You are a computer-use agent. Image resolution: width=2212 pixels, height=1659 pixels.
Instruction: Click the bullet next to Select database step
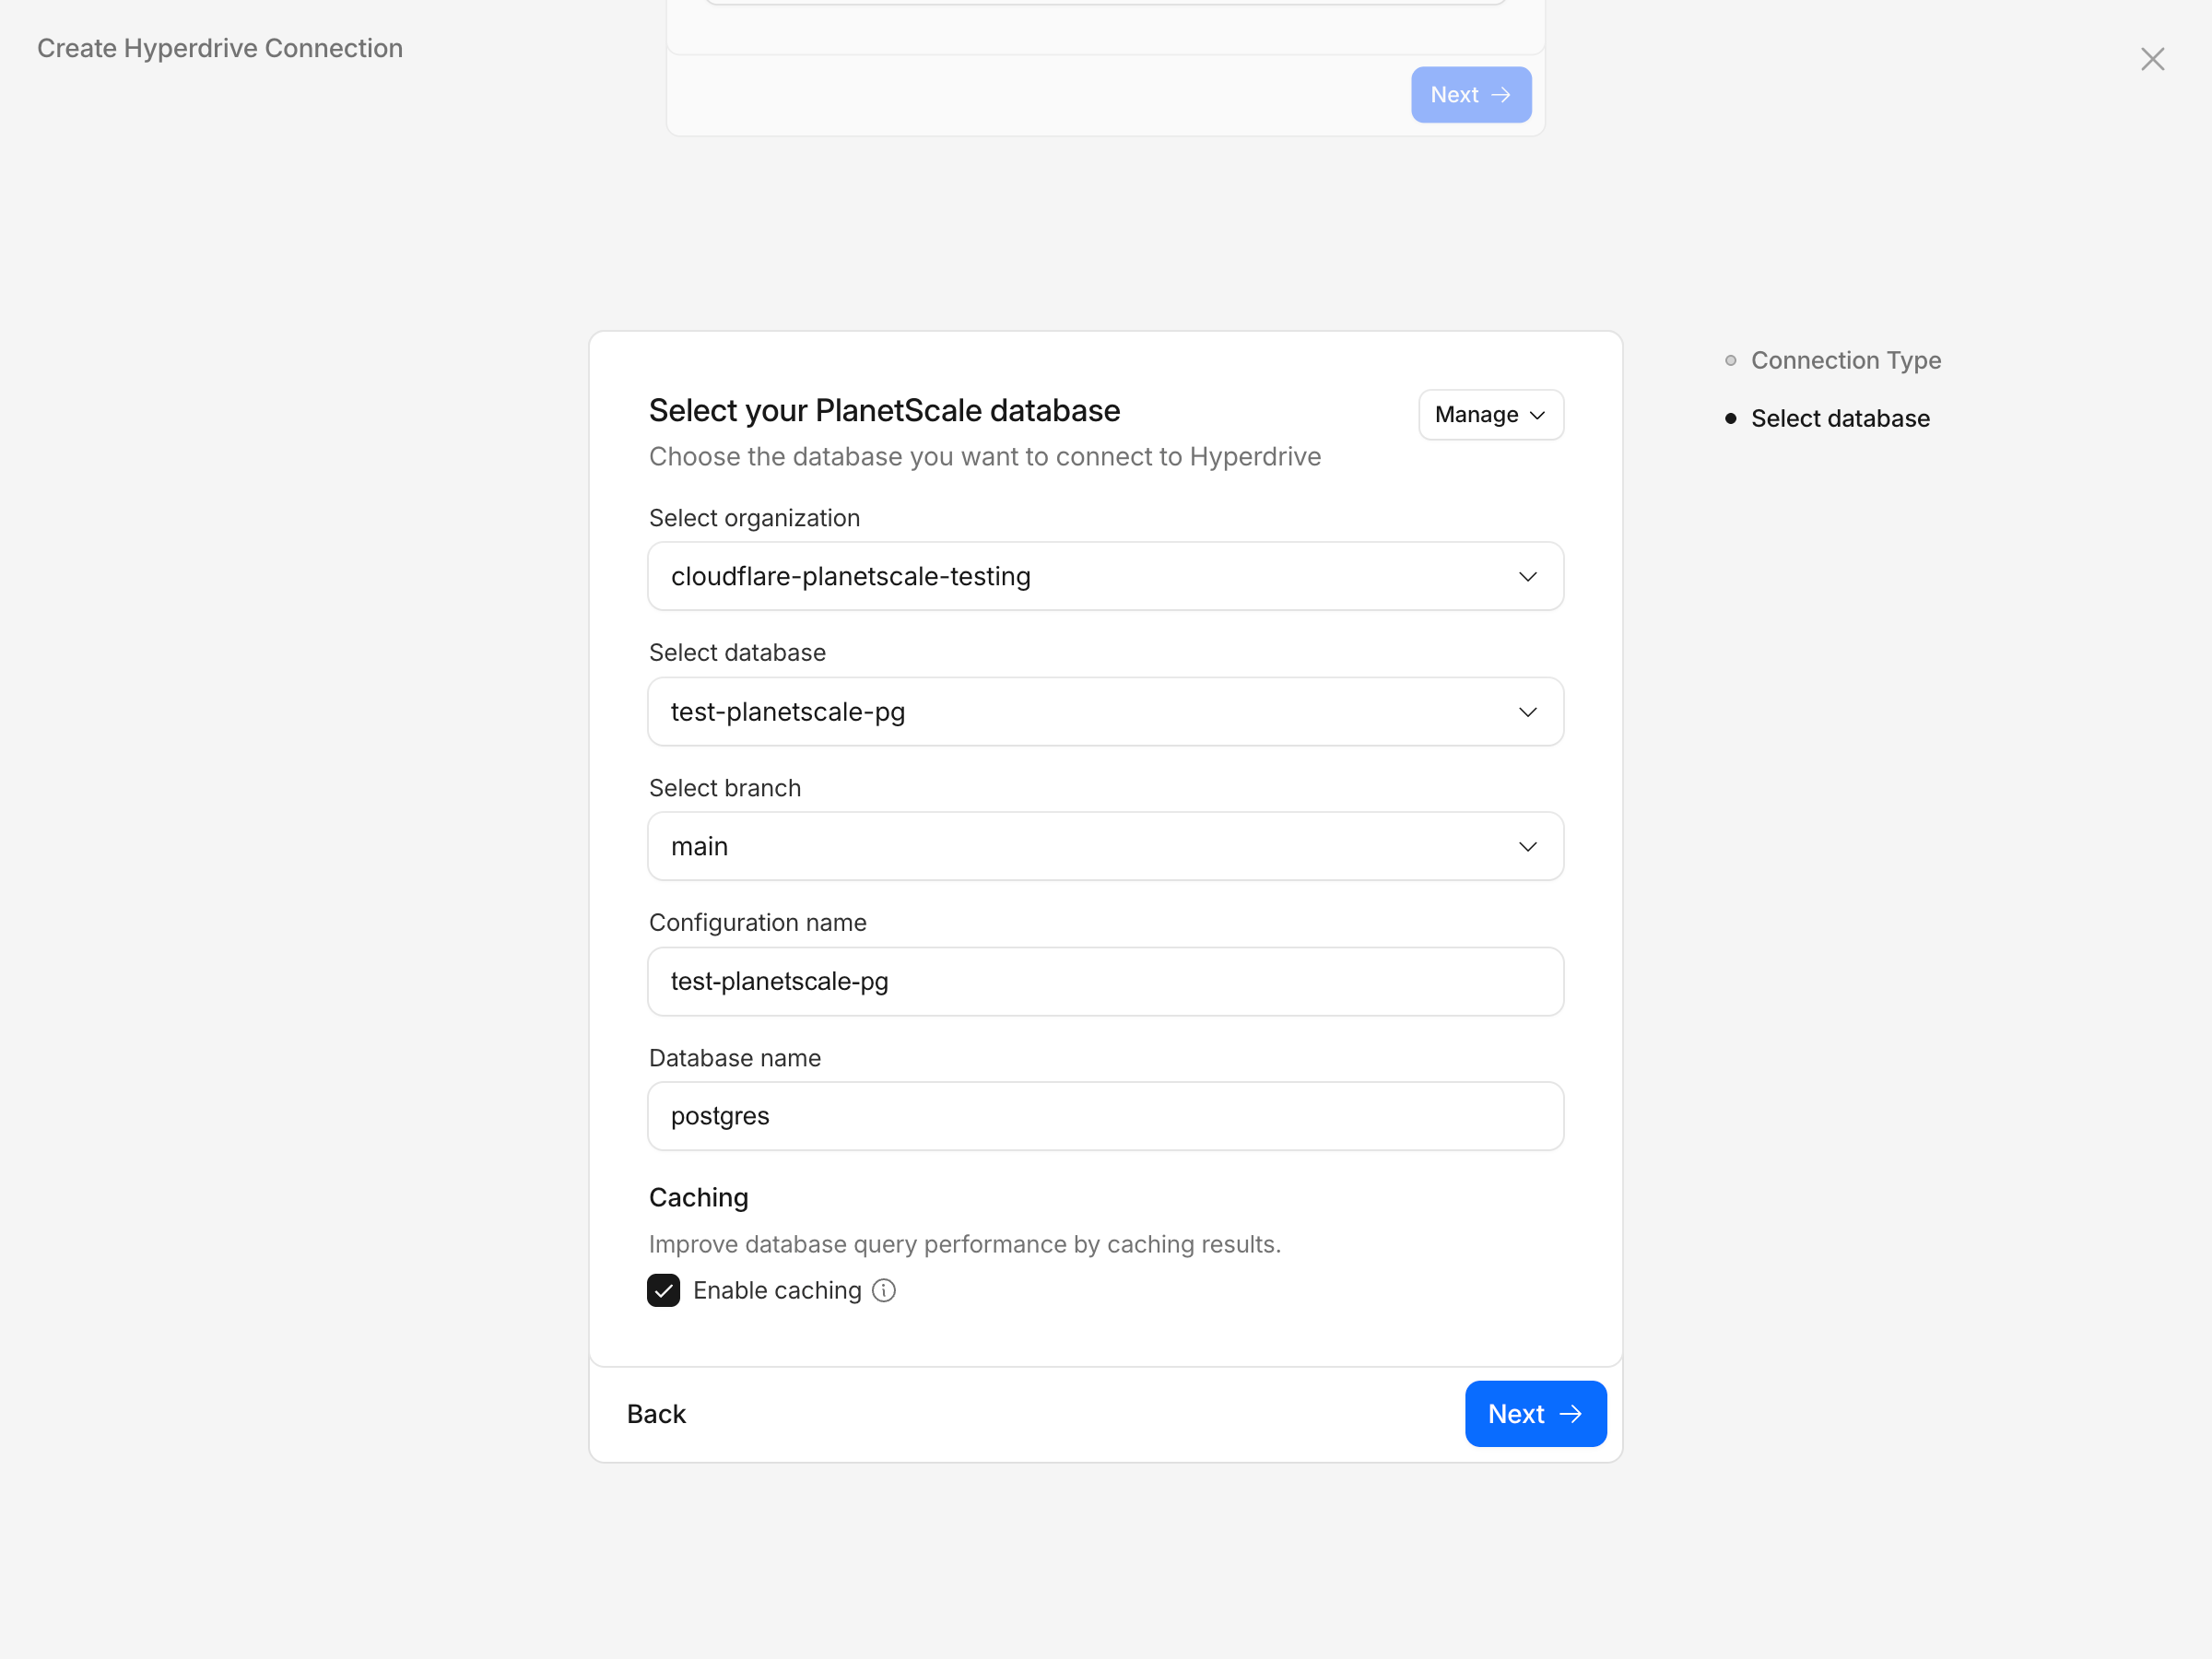point(1734,418)
